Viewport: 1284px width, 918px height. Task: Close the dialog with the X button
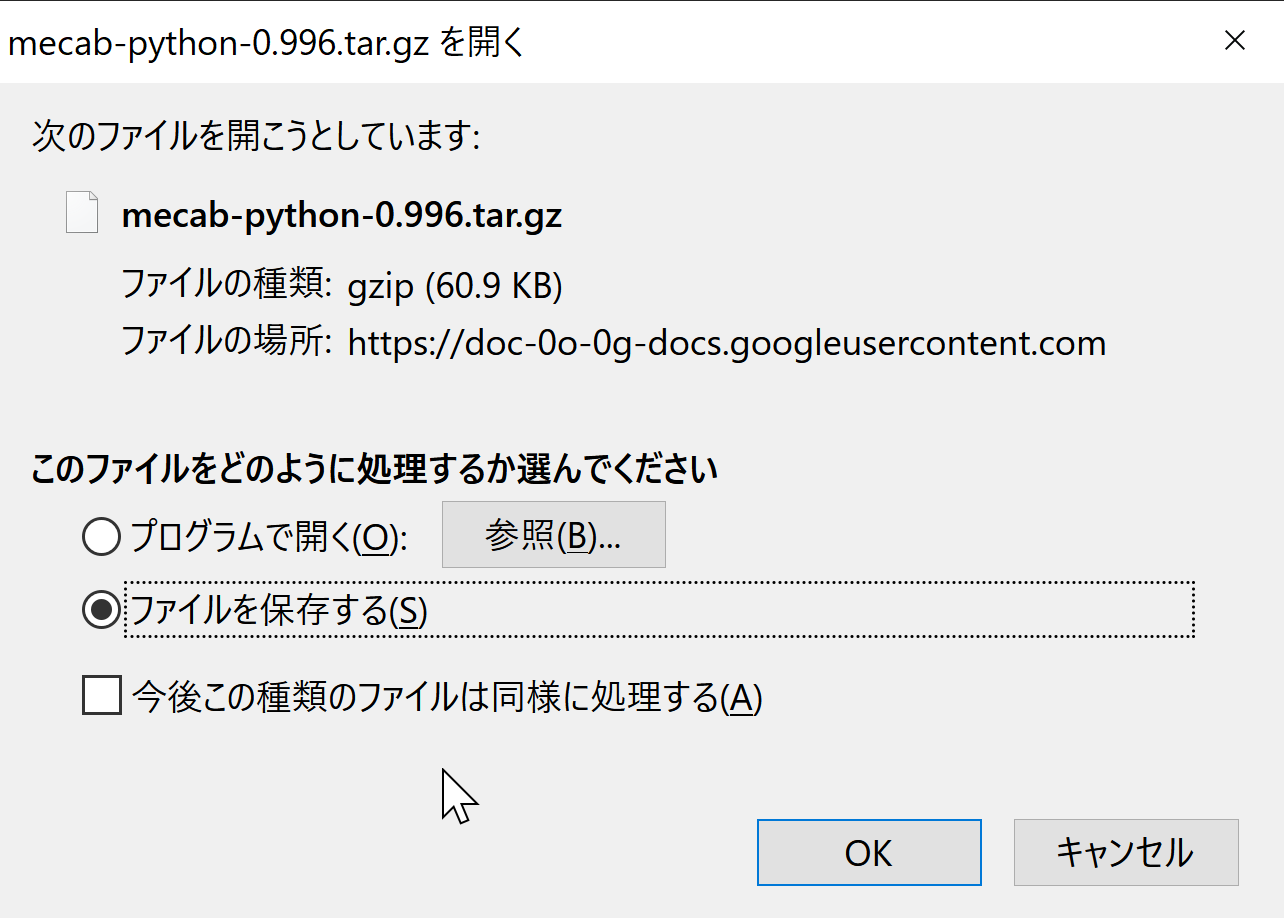[x=1236, y=41]
